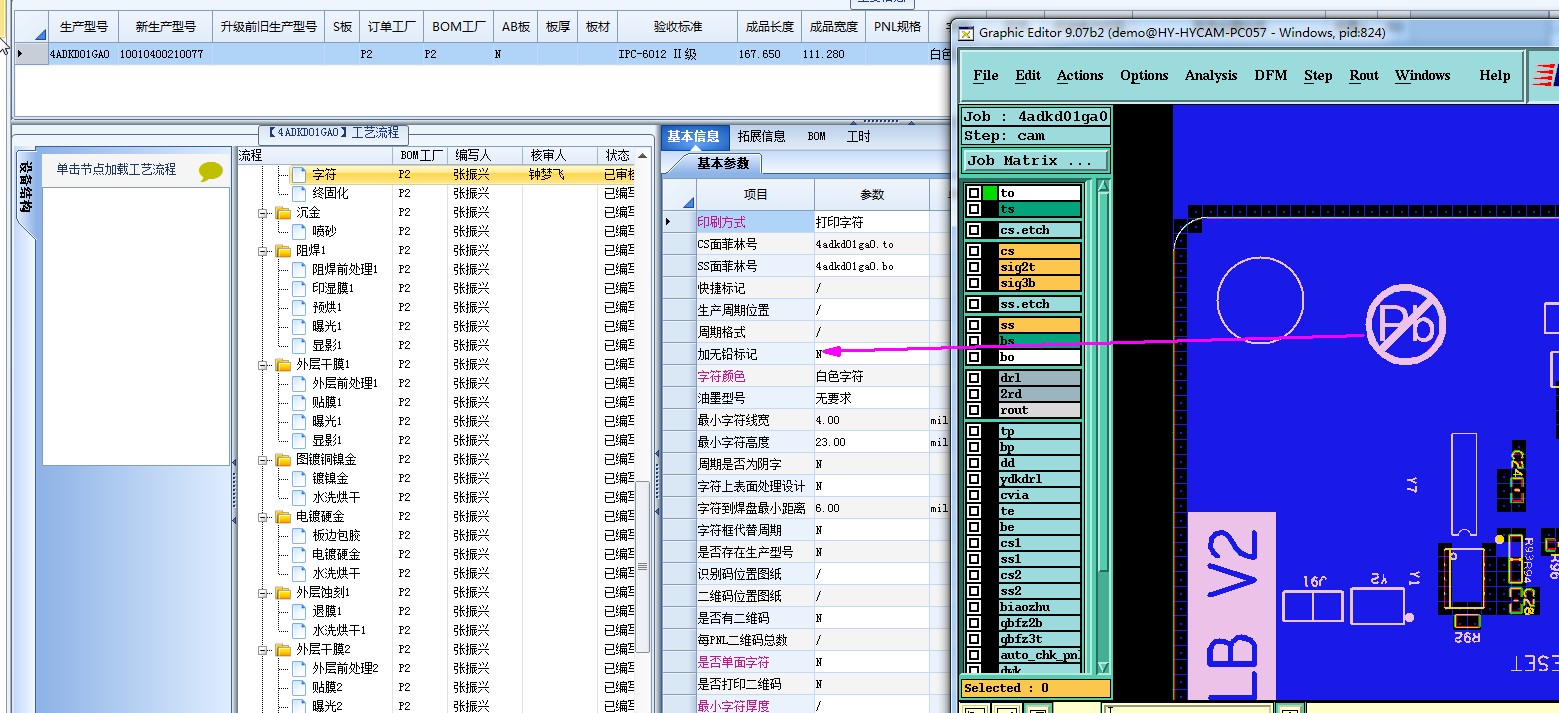The width and height of the screenshot is (1559, 713).
Task: Collapse the 阻焊1 tree node
Action: tap(263, 250)
